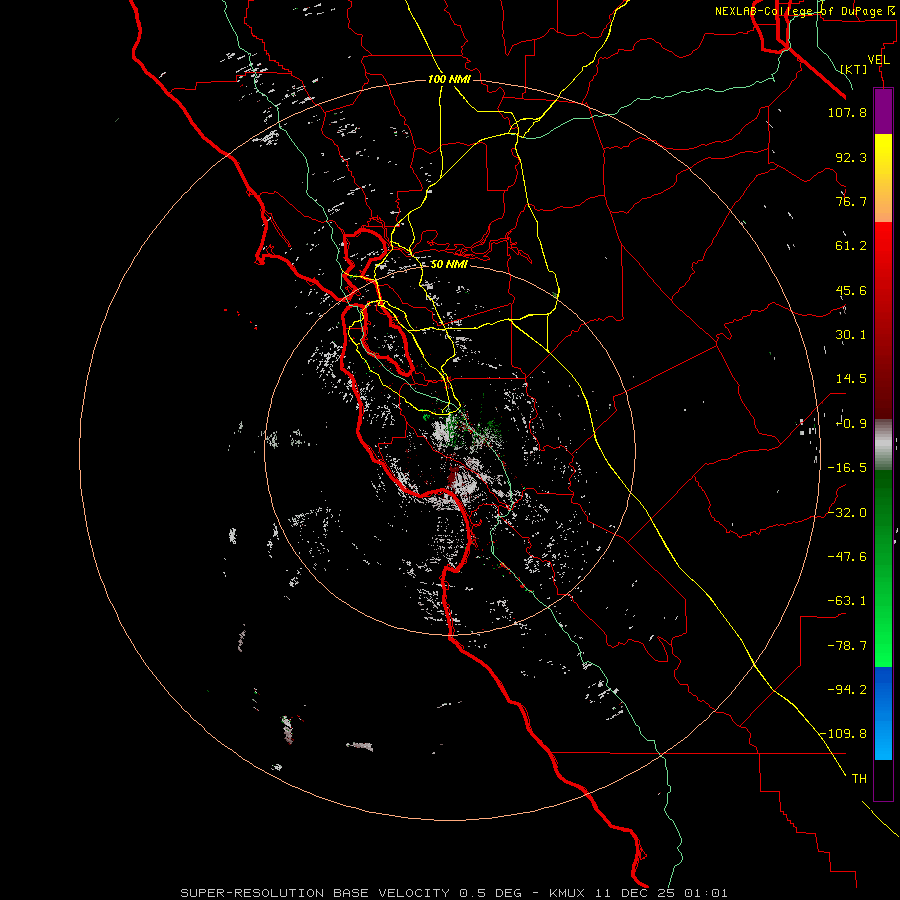
Task: Pick the gray near-zero segment of the color bar
Action: 883,445
